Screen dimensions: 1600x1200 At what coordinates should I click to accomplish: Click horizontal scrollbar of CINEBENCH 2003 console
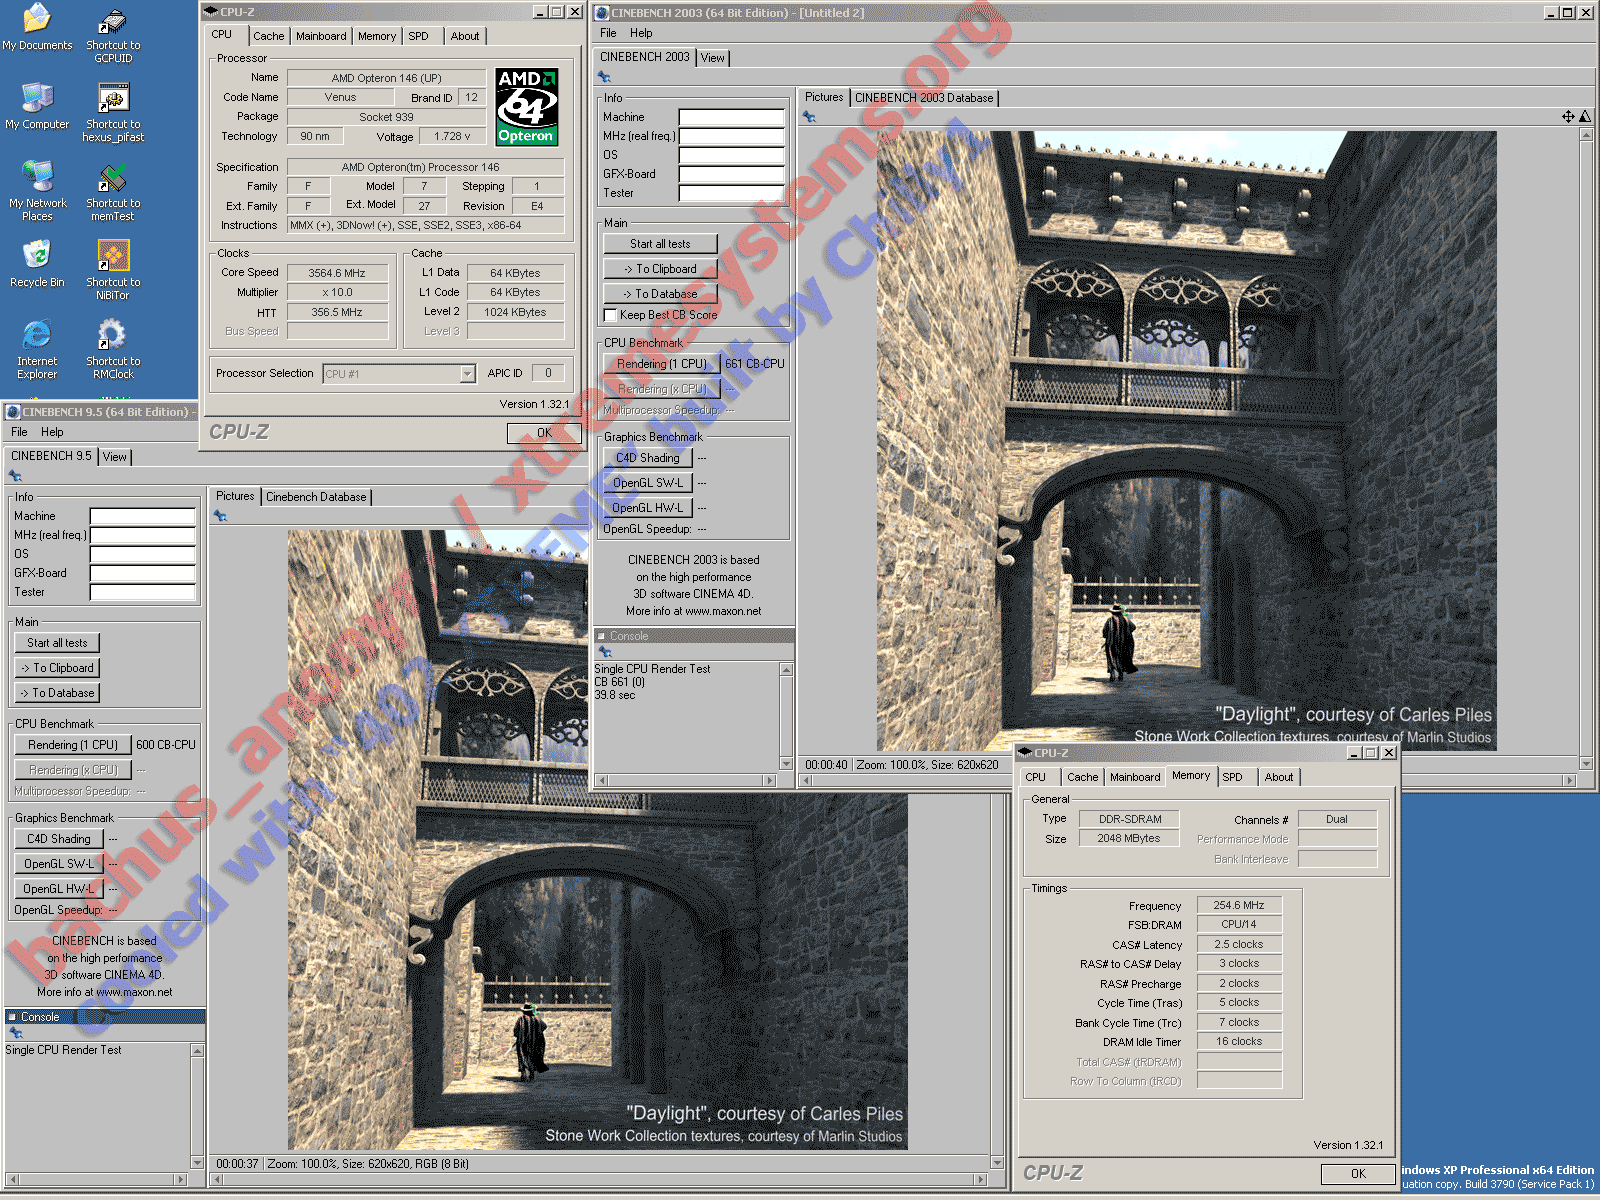(686, 780)
